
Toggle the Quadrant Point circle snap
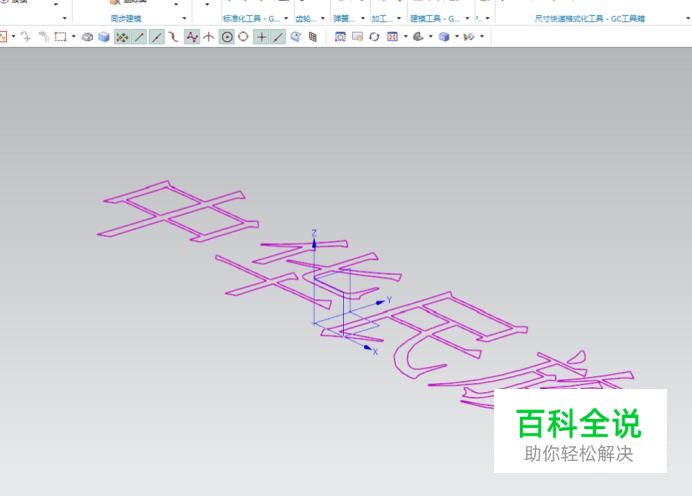[243, 37]
